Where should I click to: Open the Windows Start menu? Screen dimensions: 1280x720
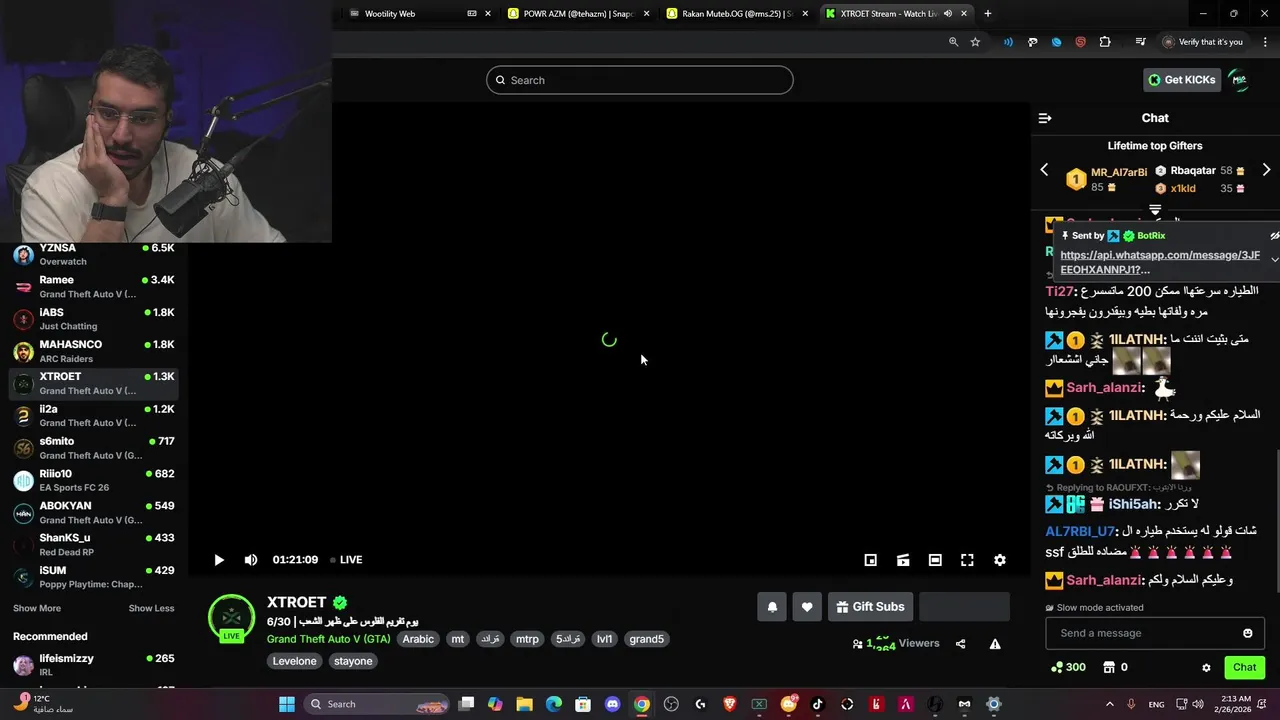pos(287,704)
